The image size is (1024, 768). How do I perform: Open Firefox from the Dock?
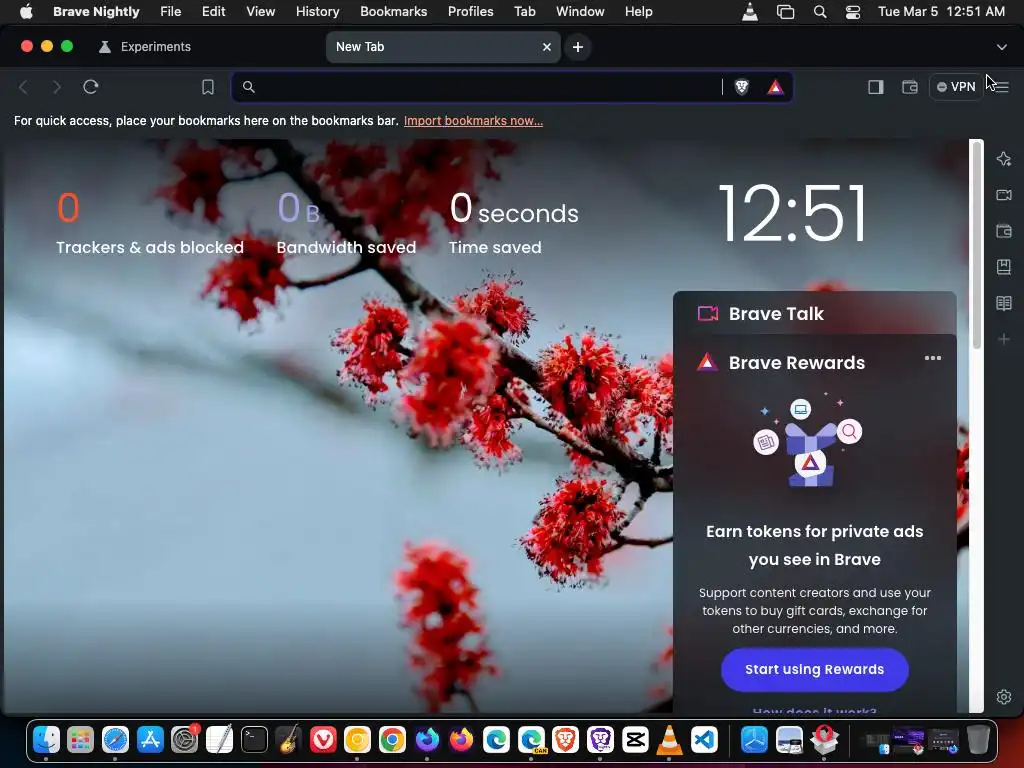[x=461, y=740]
